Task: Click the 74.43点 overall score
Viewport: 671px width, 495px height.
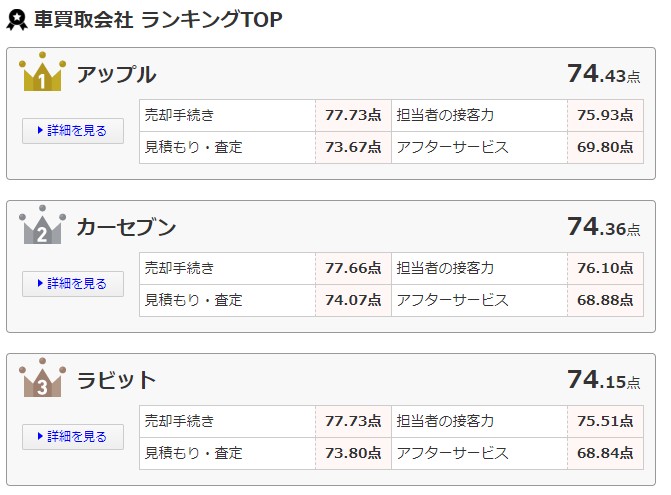Action: 603,74
